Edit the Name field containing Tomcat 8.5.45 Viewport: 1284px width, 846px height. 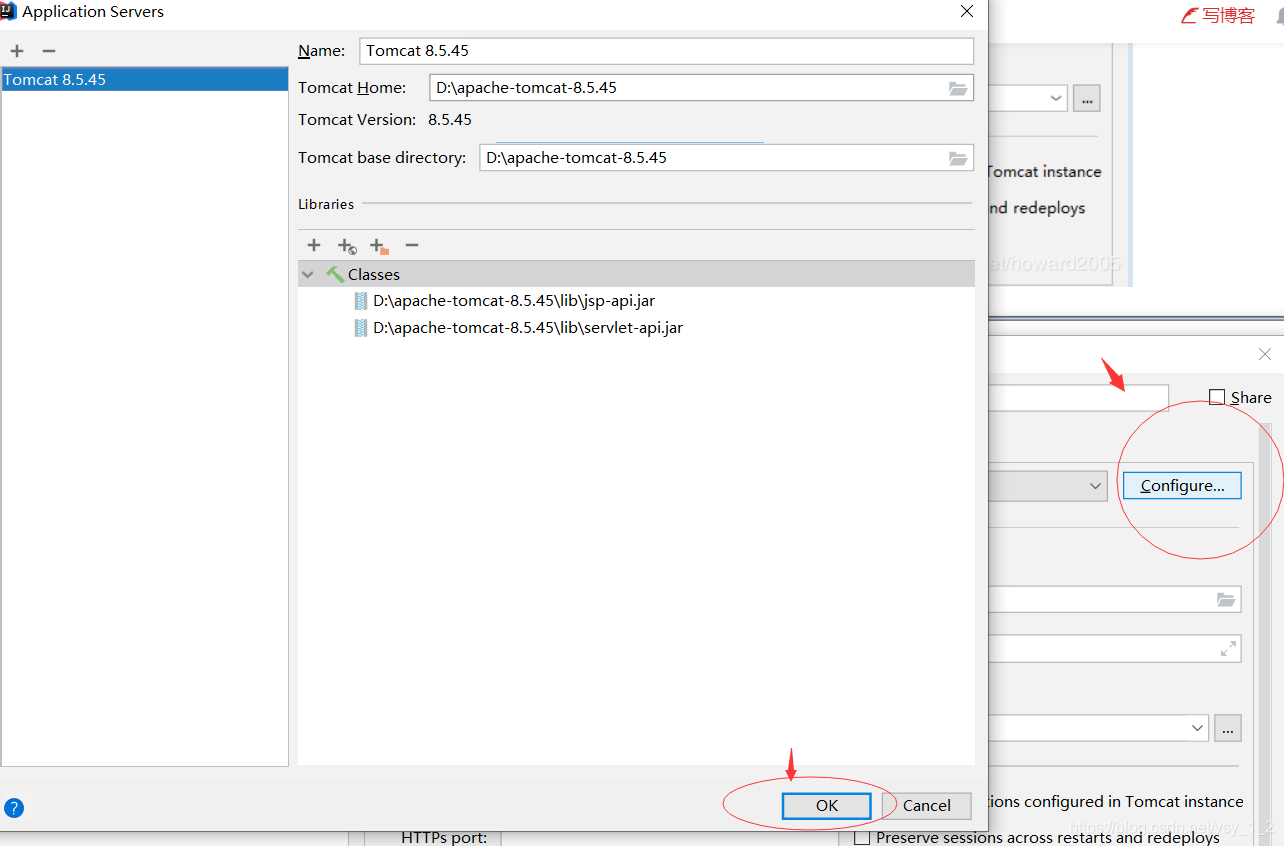(666, 51)
